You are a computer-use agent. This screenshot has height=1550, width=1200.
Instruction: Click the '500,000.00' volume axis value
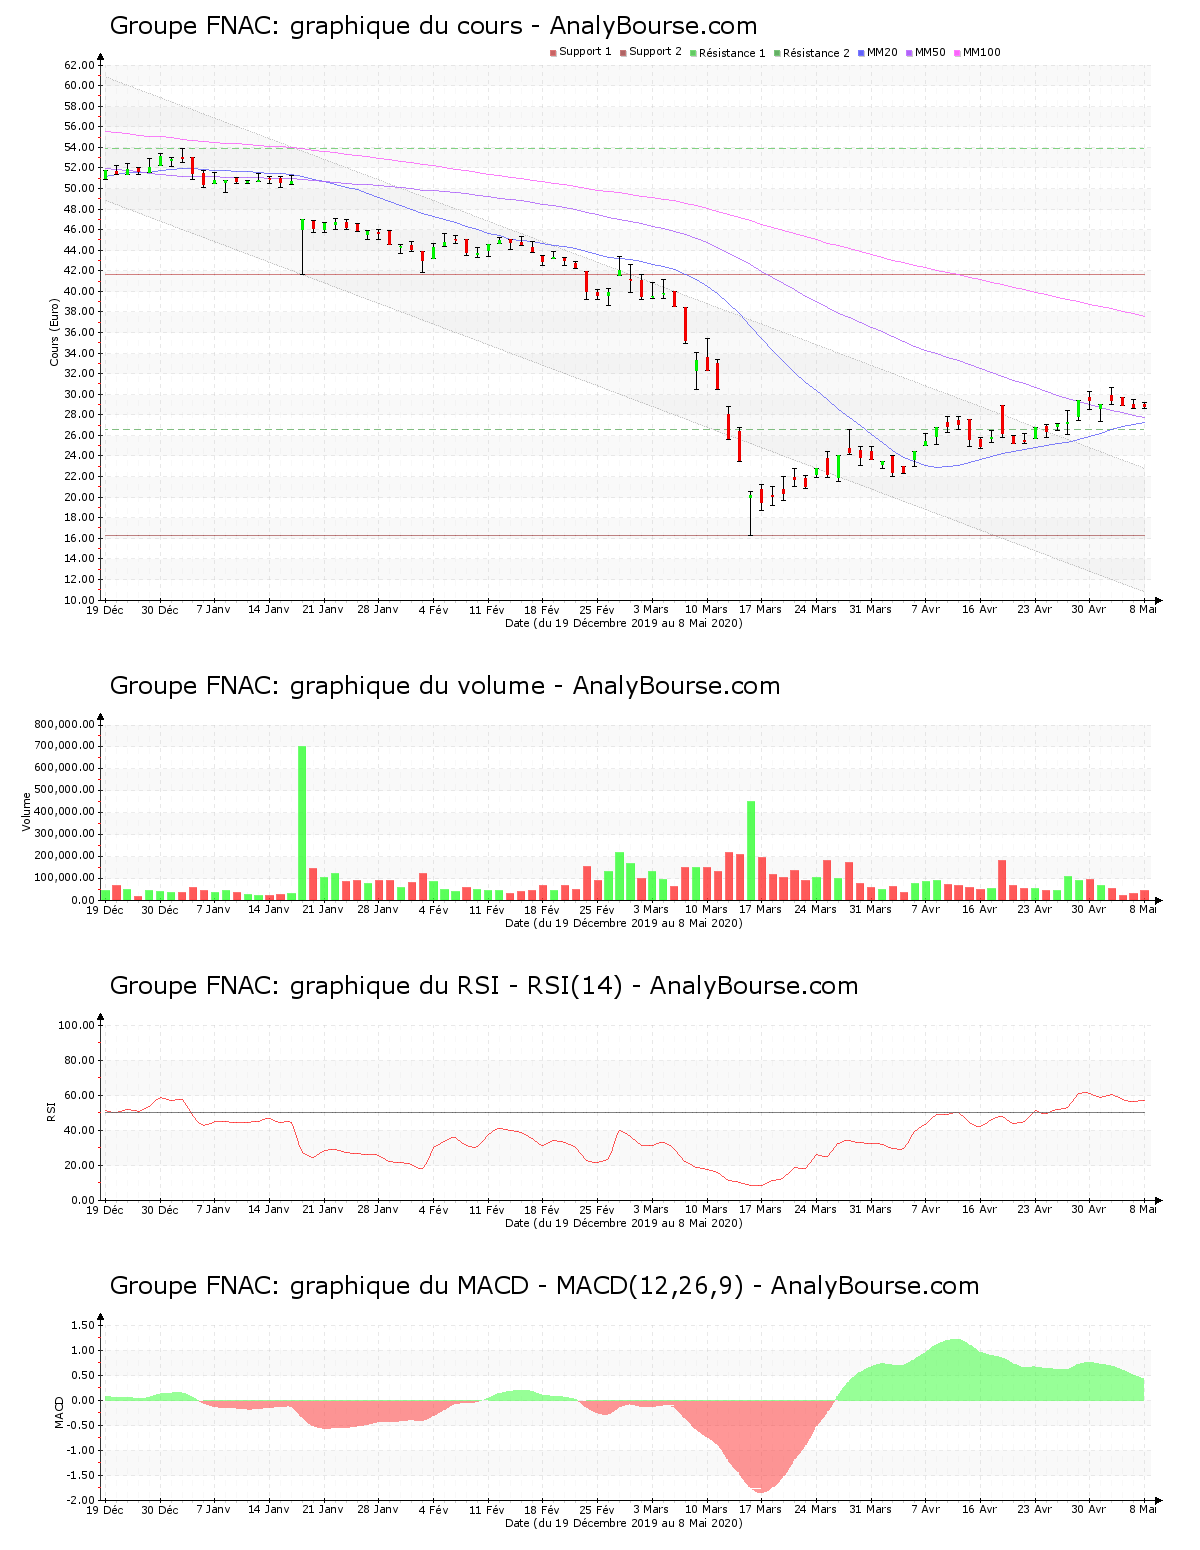(64, 790)
